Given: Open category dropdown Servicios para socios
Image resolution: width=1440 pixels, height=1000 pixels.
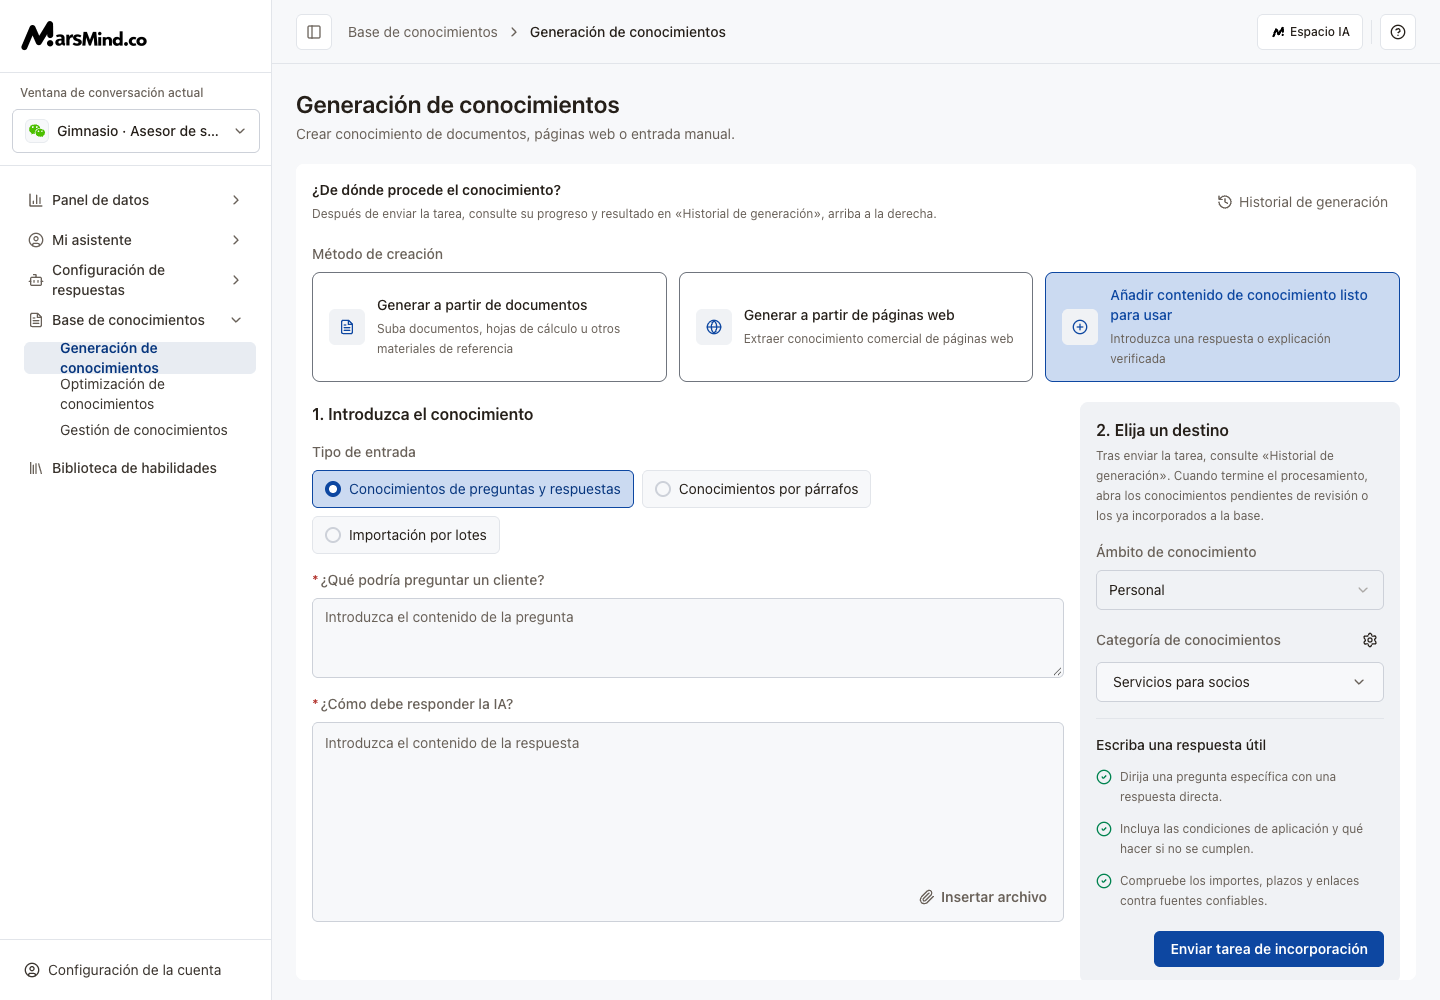Looking at the screenshot, I should click(1240, 682).
